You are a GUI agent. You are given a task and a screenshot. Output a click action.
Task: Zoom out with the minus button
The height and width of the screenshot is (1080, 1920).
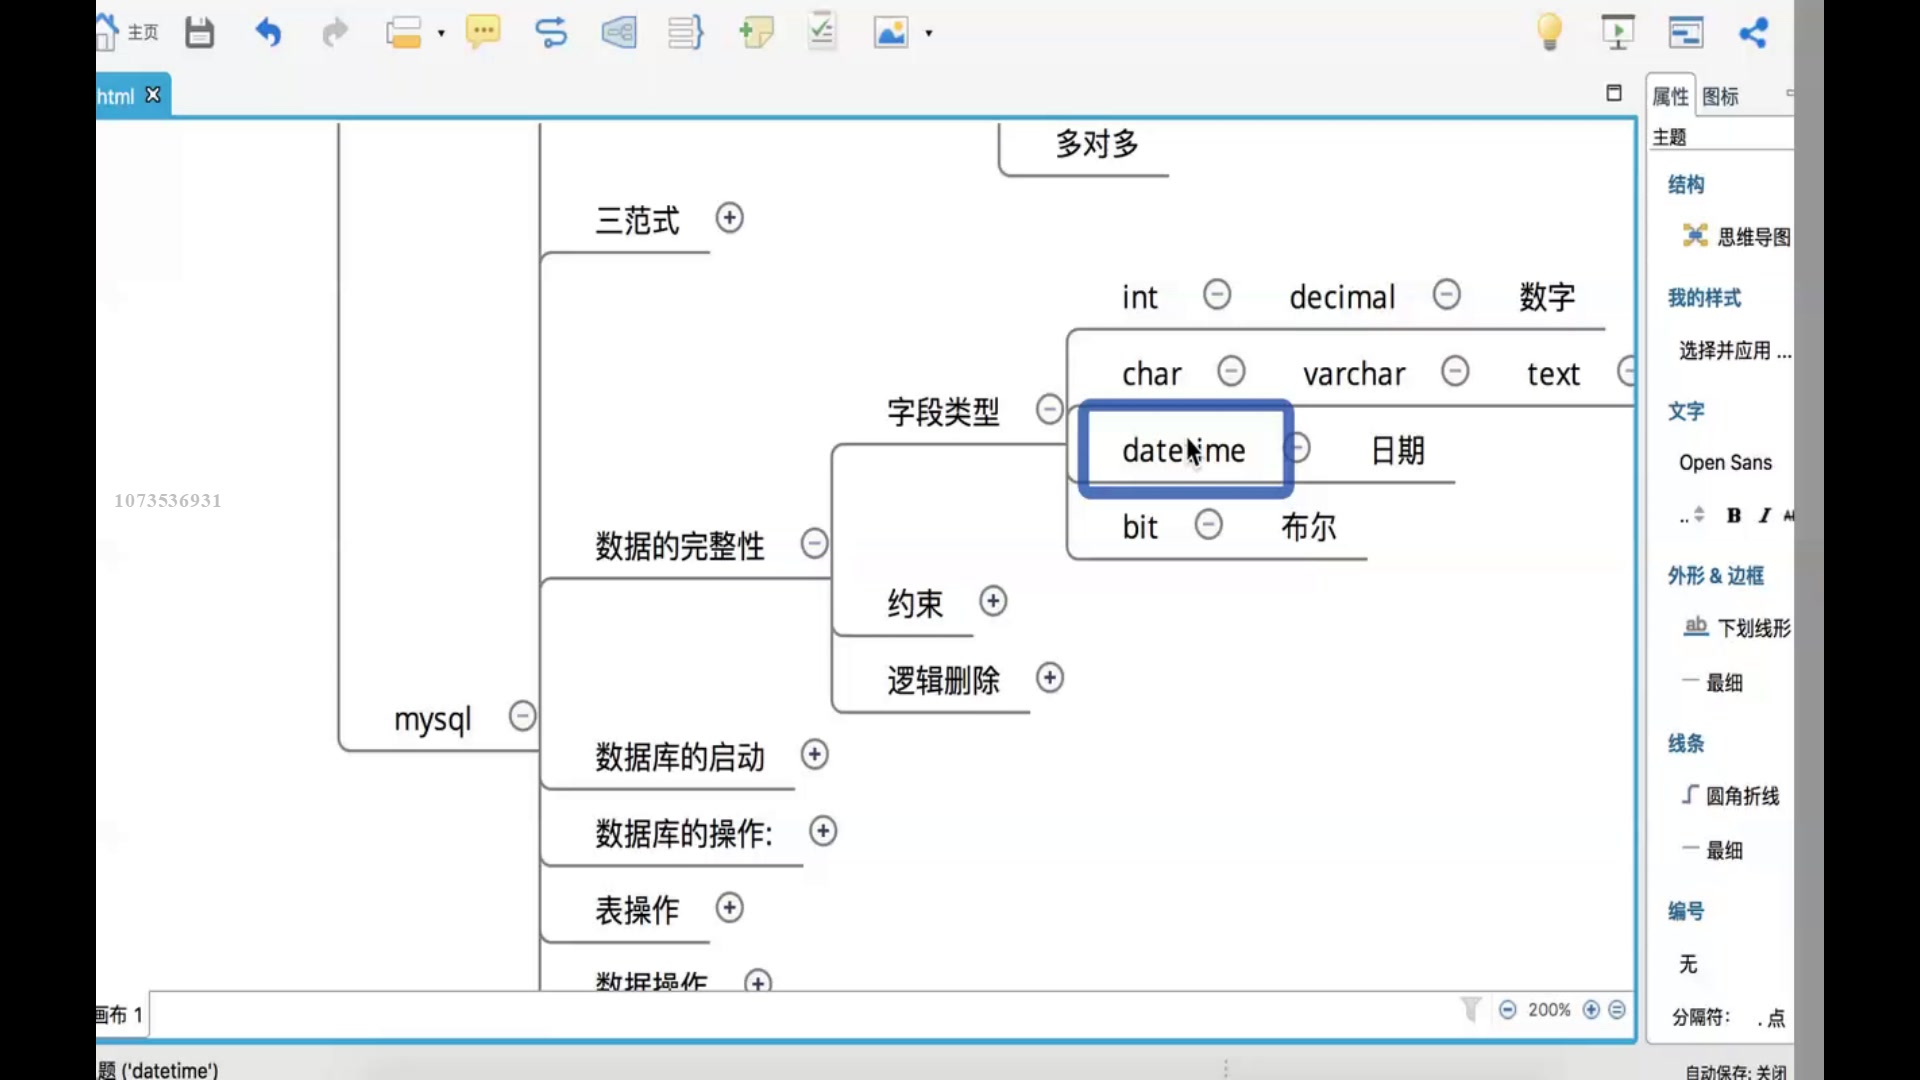click(1508, 1010)
